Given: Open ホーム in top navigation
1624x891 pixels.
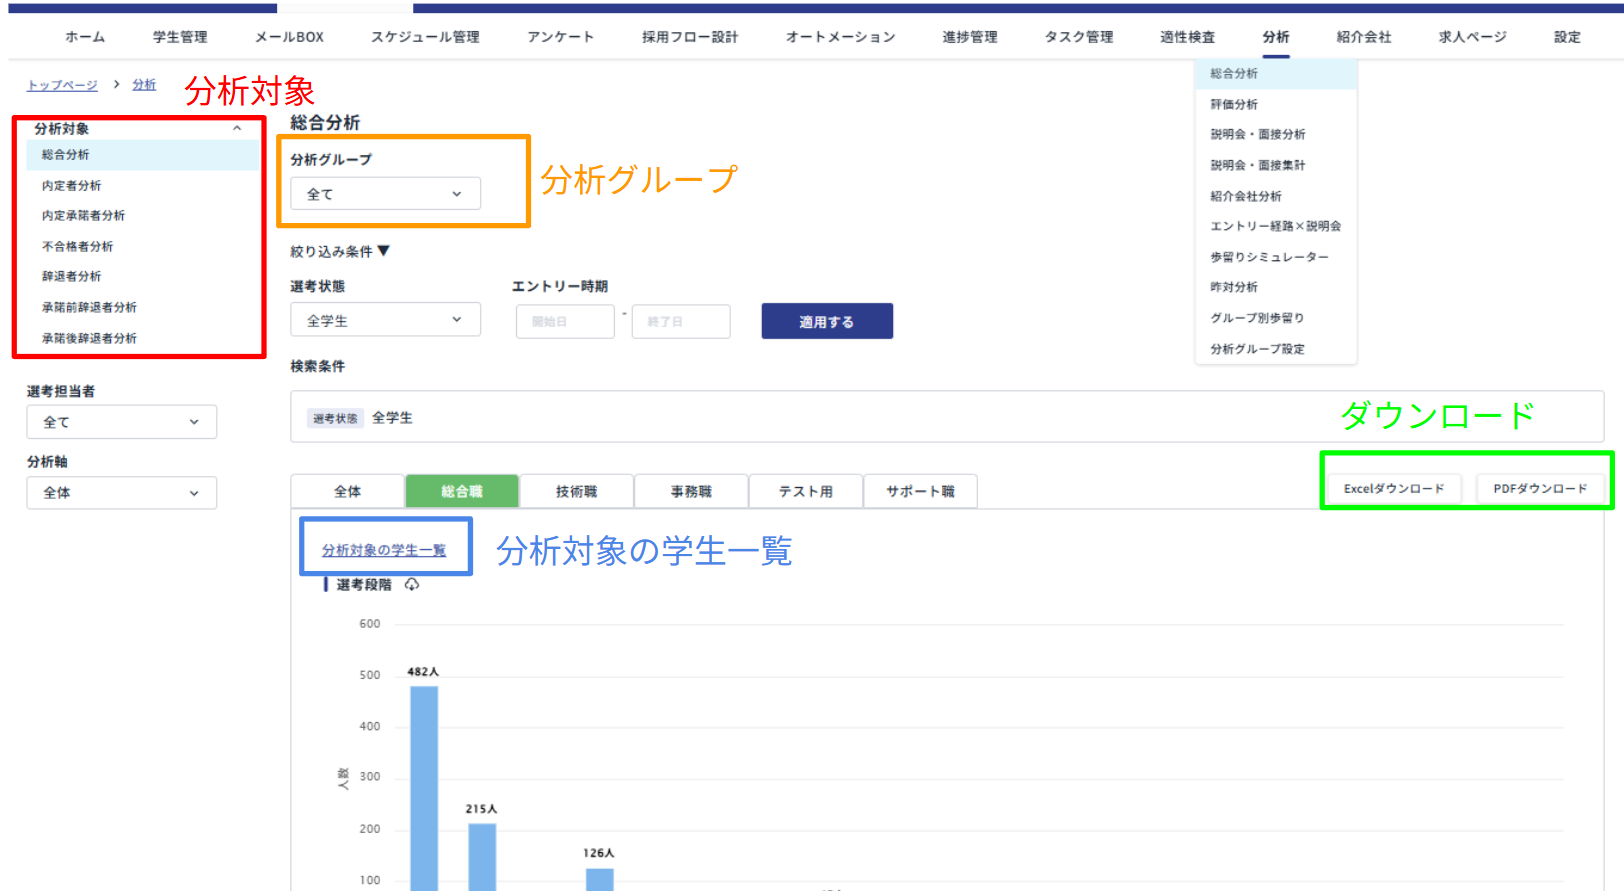Looking at the screenshot, I should 85,37.
